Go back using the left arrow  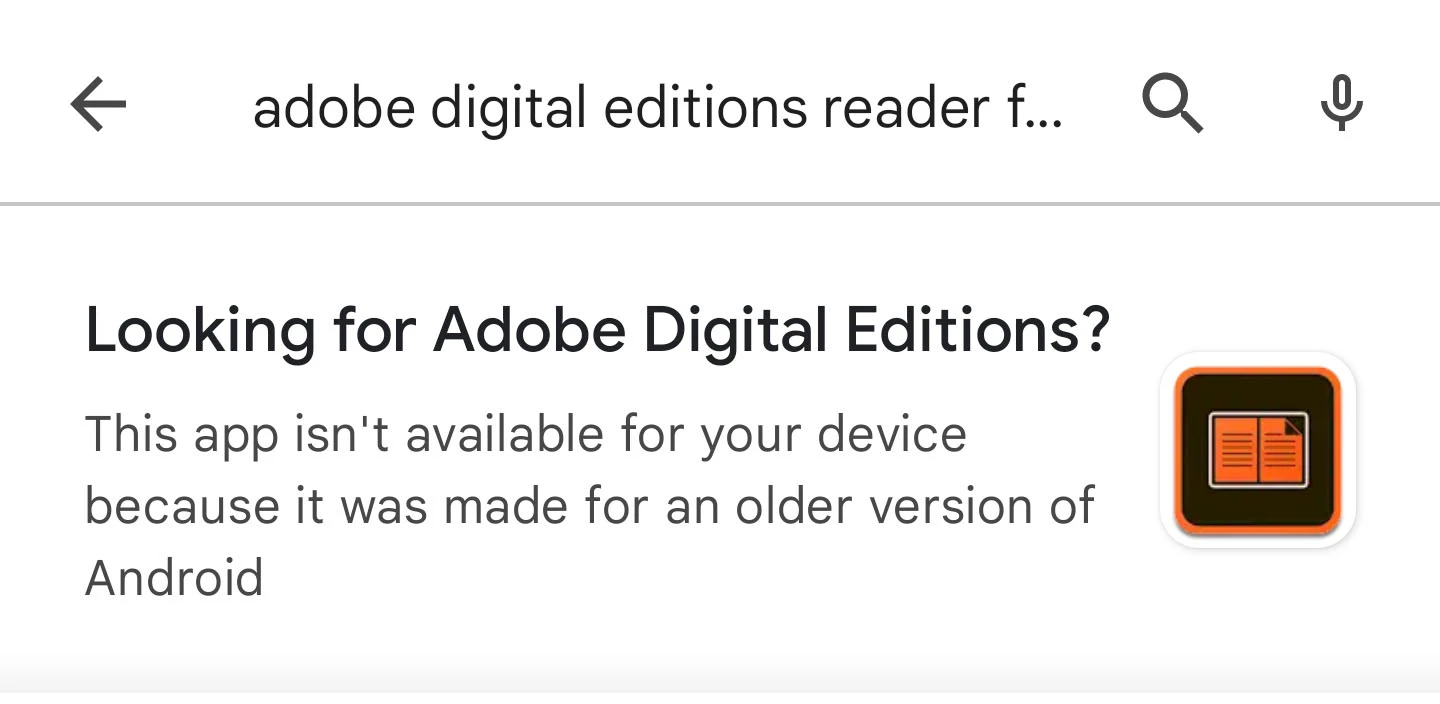tap(98, 104)
